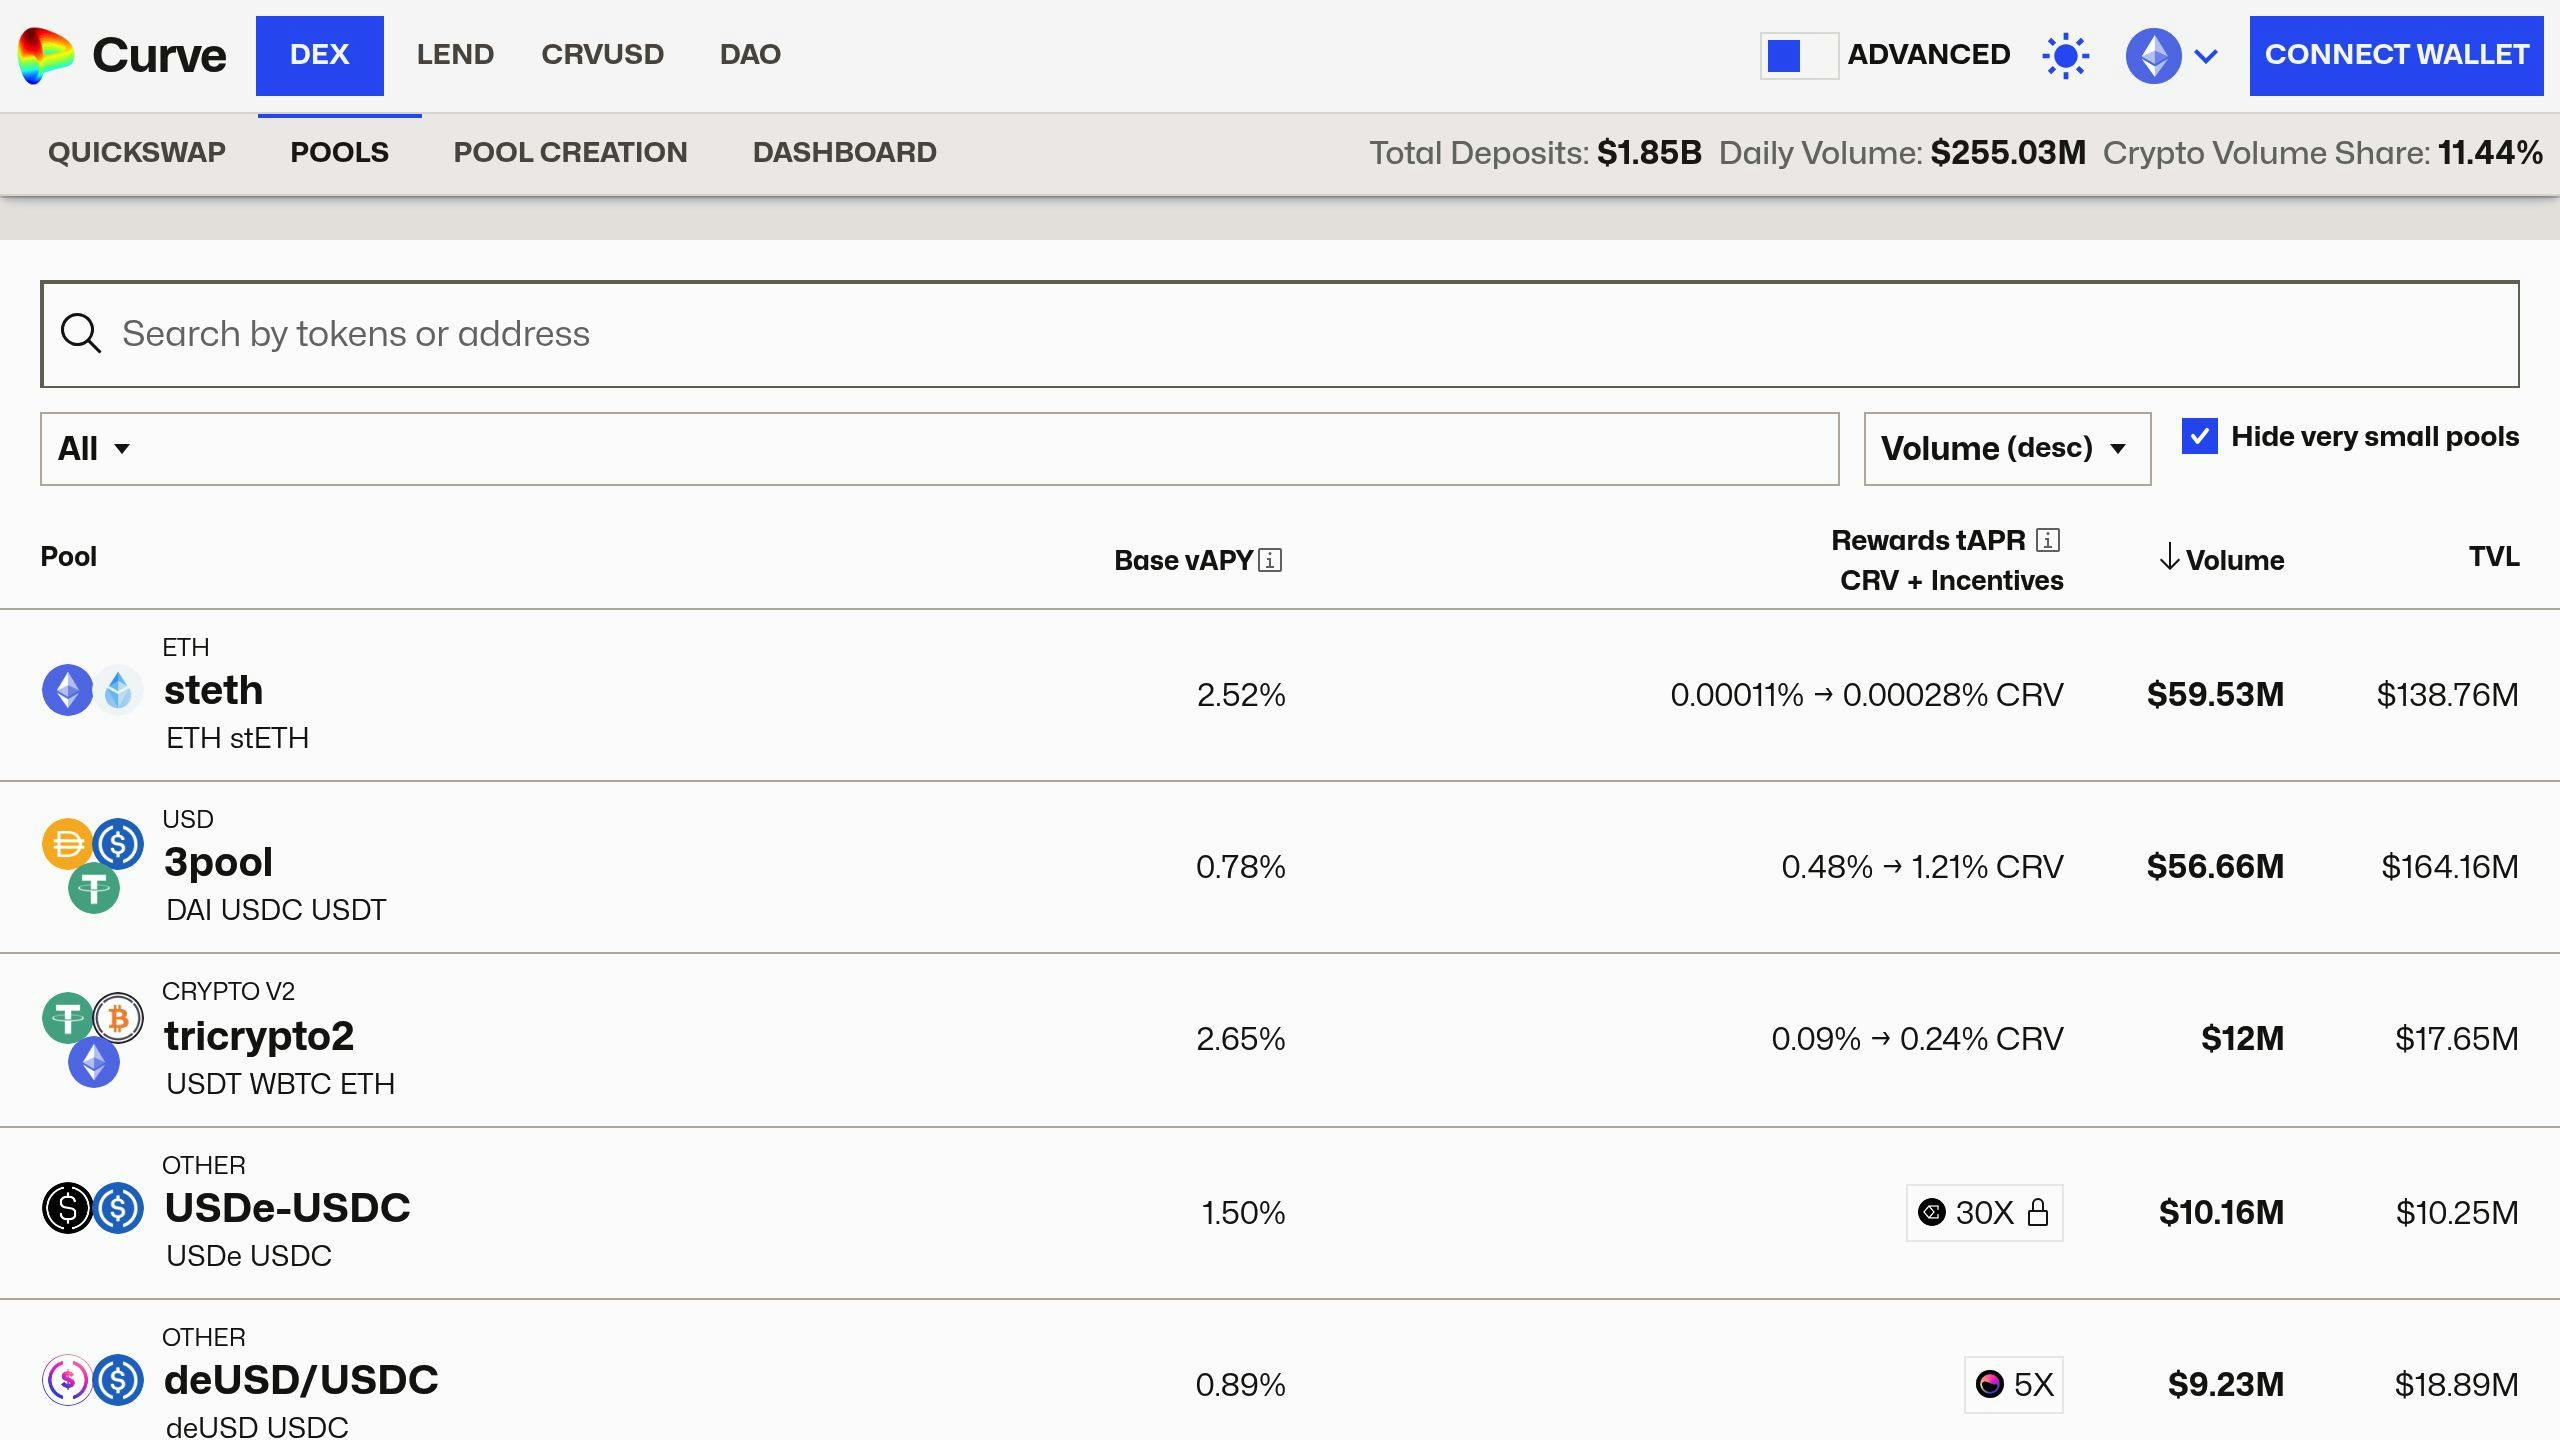Switch to the LEND tab
Screen dimensions: 2560x1440
(455, 55)
